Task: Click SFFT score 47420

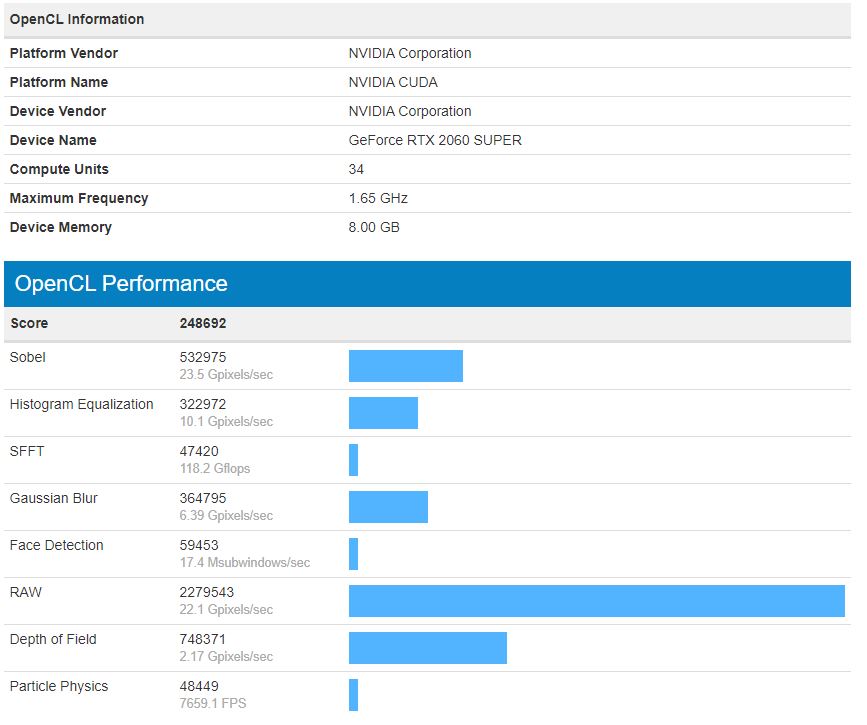Action: coord(199,451)
